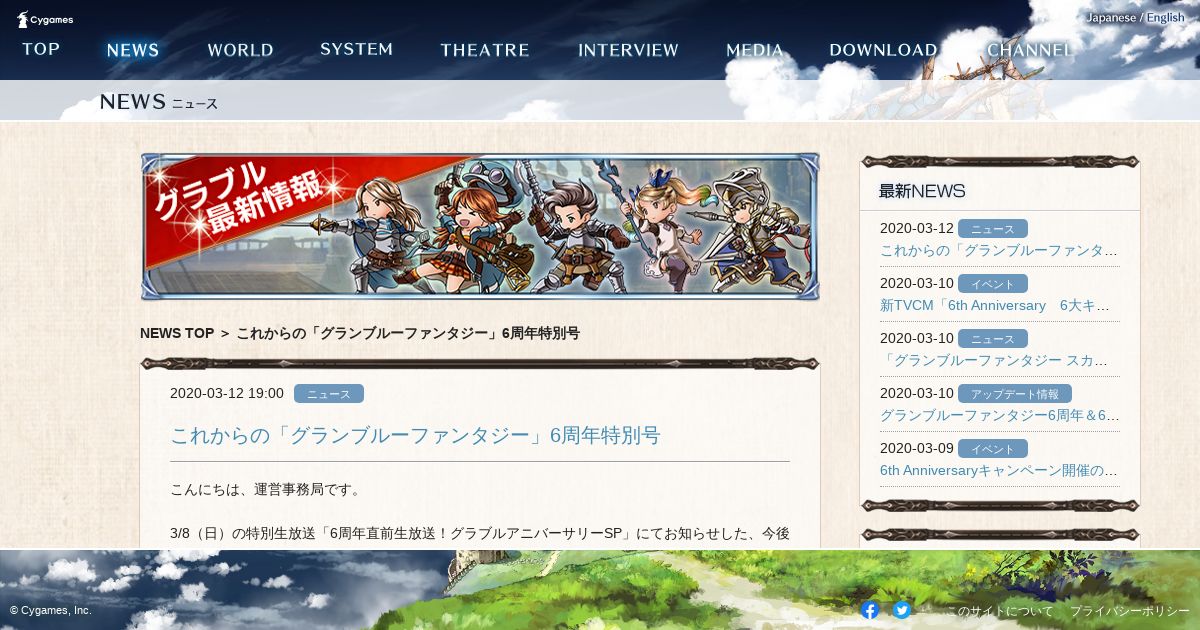Click date text 2020-03-12 19:00
This screenshot has height=630, width=1200.
(x=227, y=393)
